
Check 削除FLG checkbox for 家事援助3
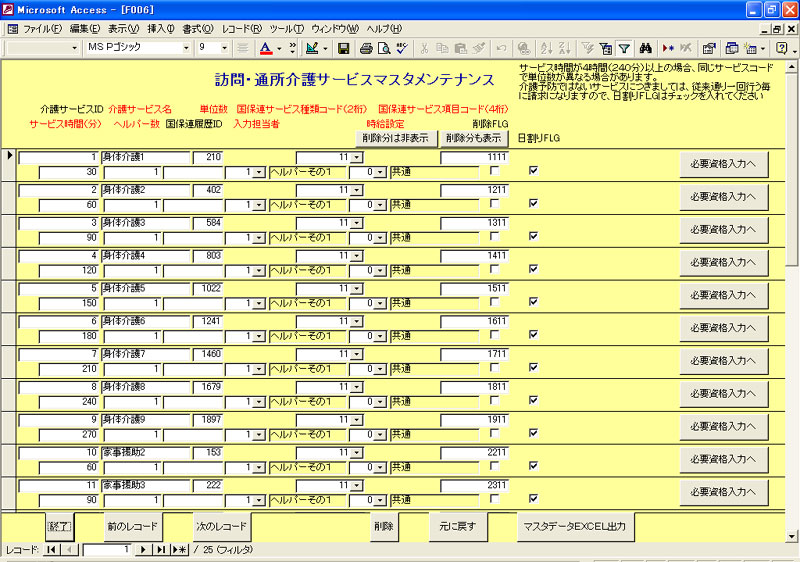494,499
